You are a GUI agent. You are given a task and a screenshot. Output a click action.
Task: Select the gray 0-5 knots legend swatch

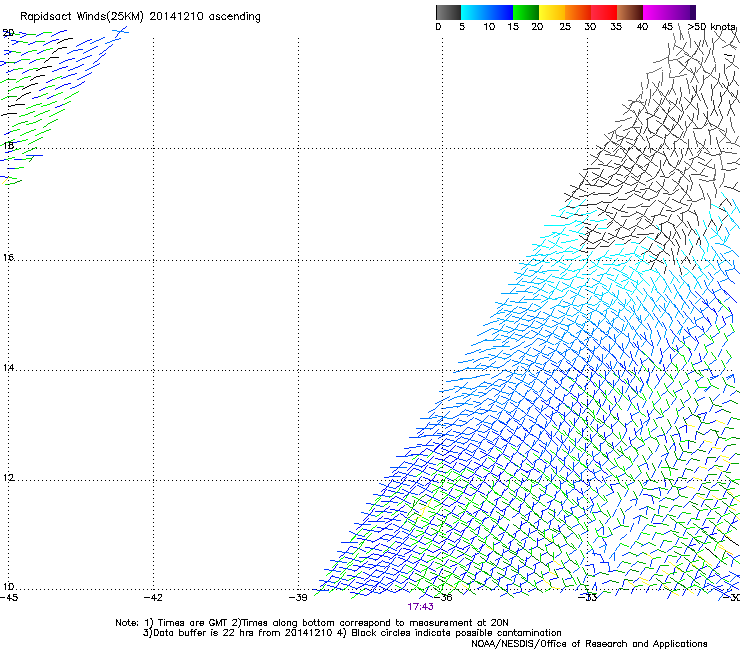pyautogui.click(x=448, y=12)
